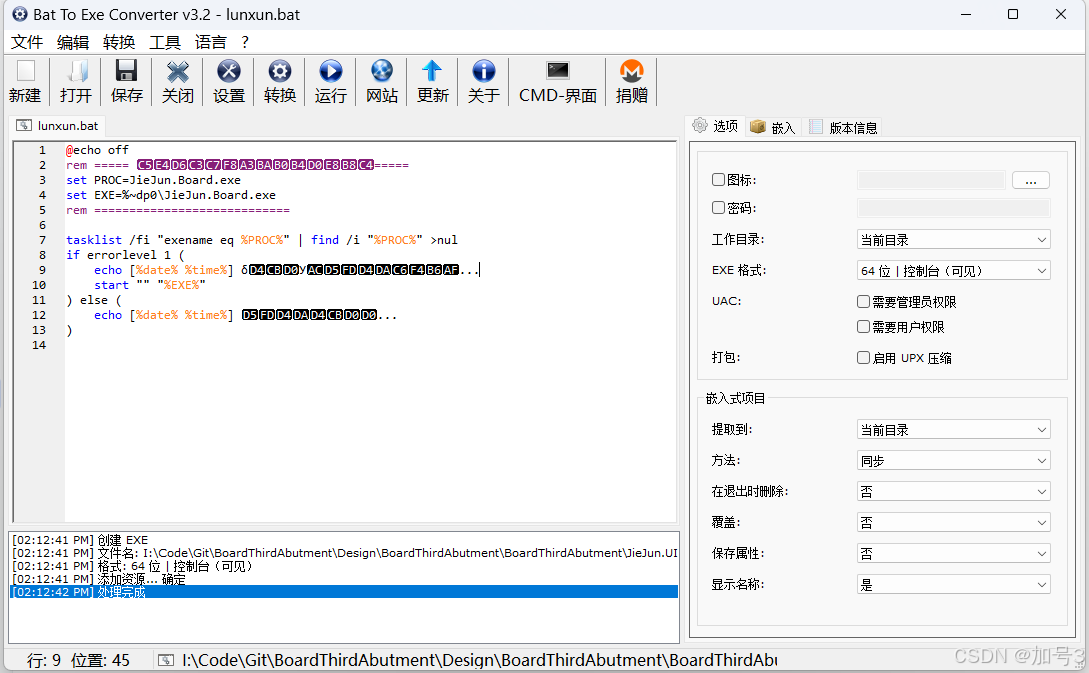Enable 启用 UPX 压缩 checkbox

pos(863,358)
